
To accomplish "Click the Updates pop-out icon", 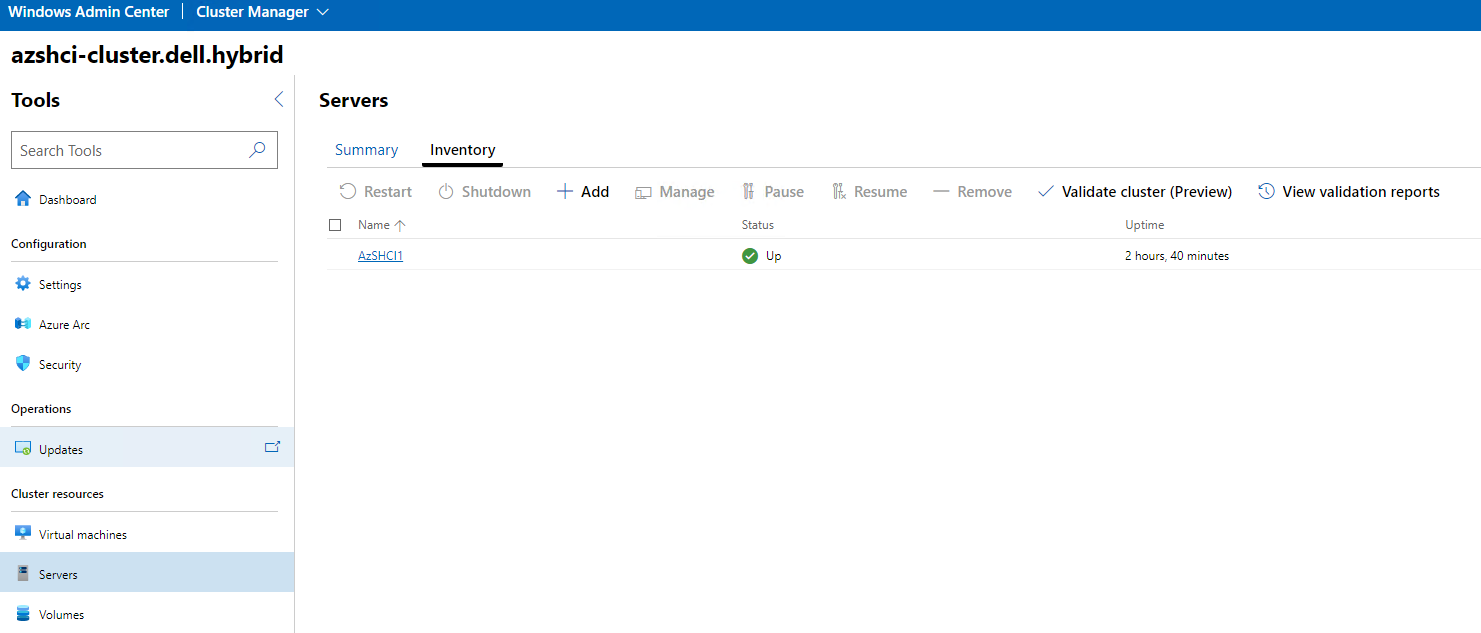I will click(272, 447).
